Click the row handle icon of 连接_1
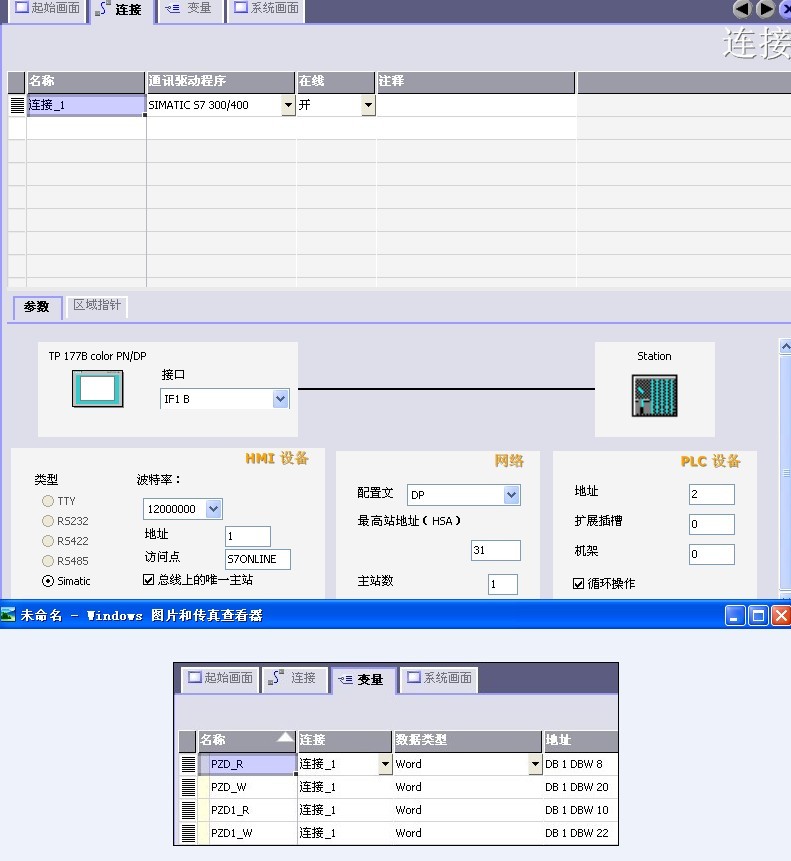Viewport: 791px width, 861px height. click(x=18, y=105)
